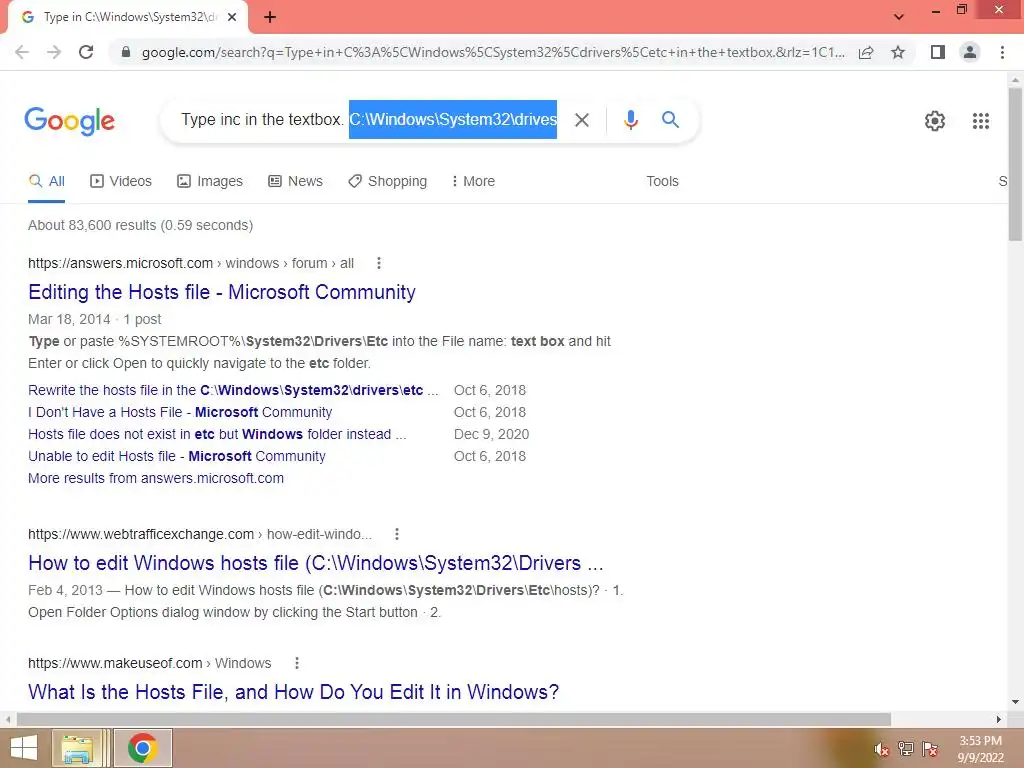This screenshot has height=768, width=1024.
Task: Bookmark this page with the star icon
Action: coord(898,52)
